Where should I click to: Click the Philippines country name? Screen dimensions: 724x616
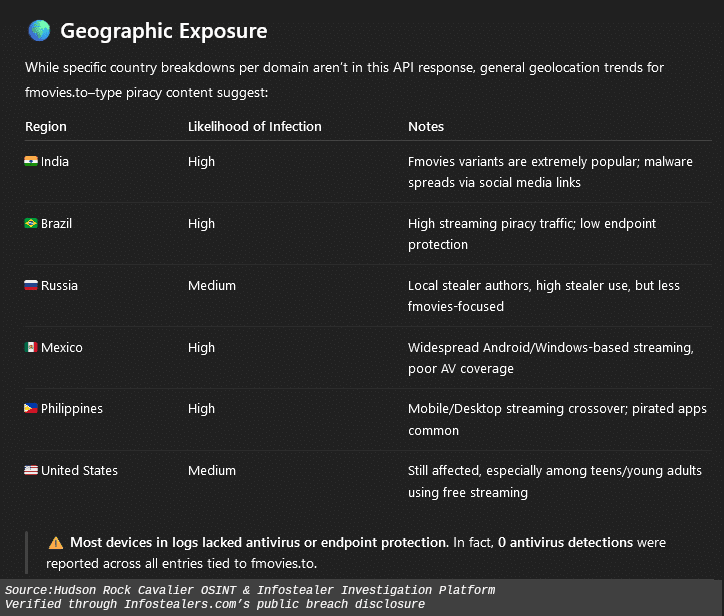coord(72,409)
